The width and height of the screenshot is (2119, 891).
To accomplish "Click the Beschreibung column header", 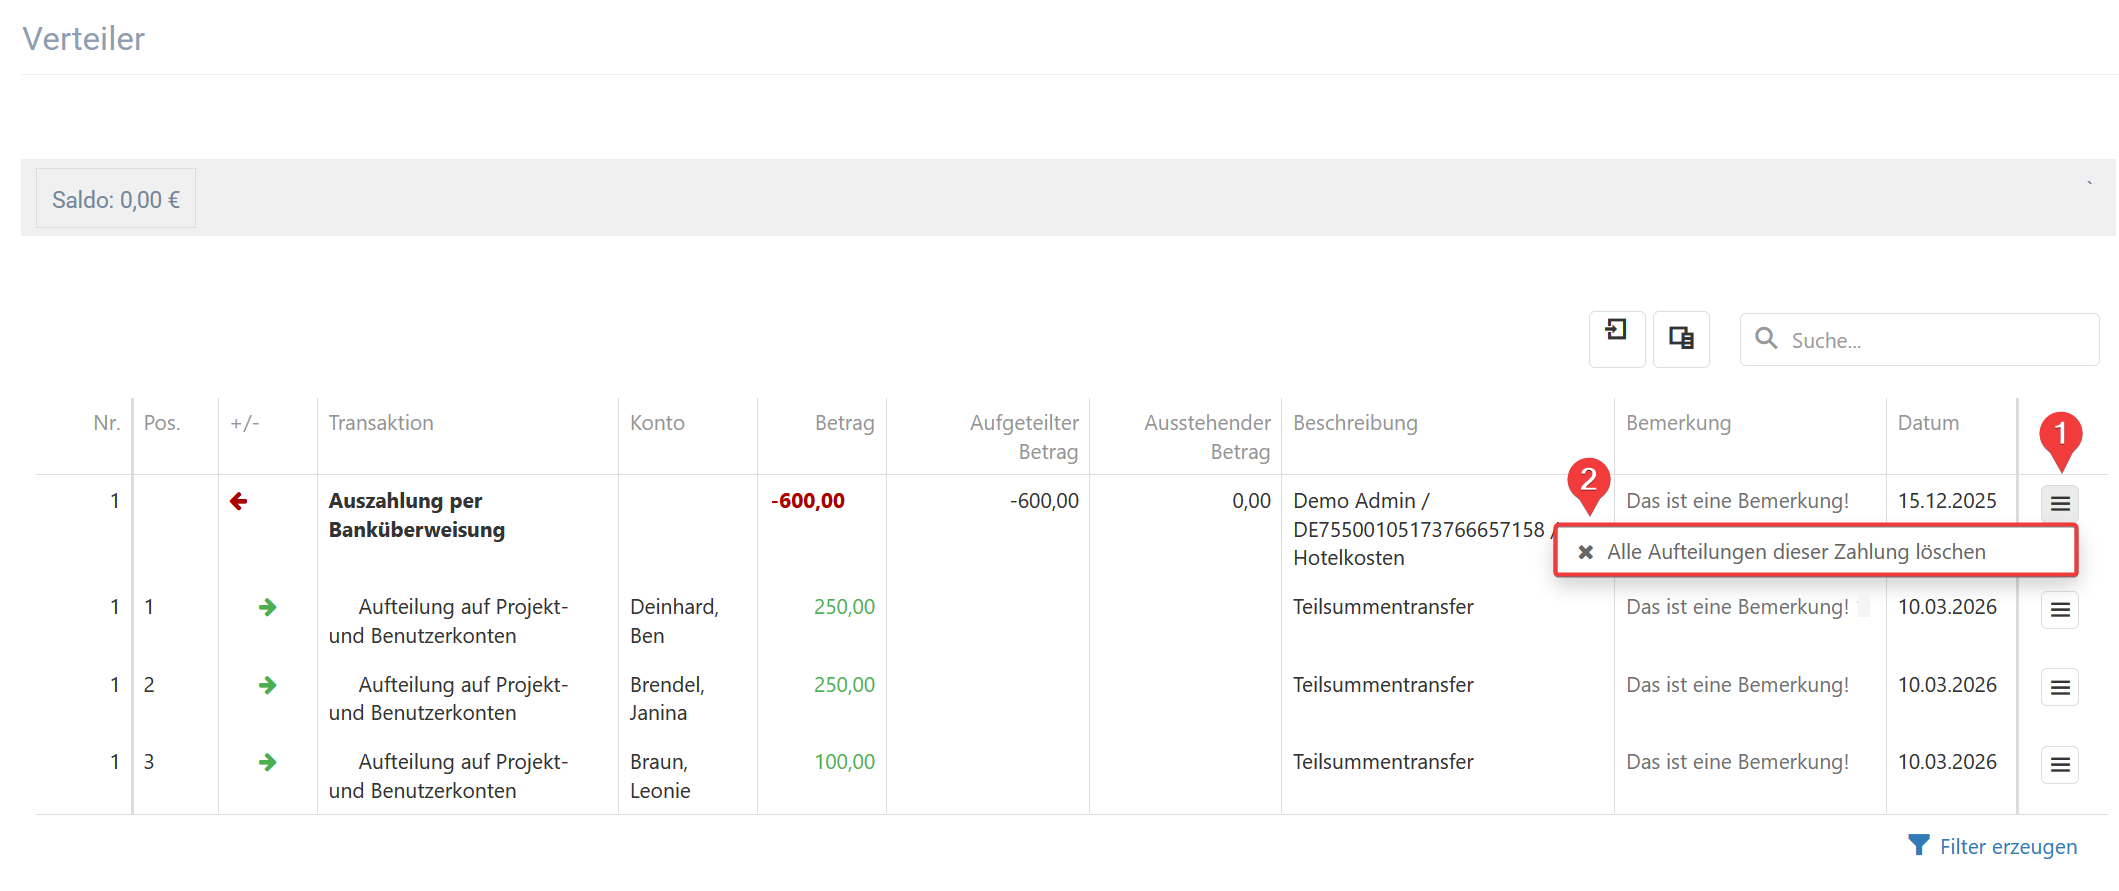I will pos(1354,423).
